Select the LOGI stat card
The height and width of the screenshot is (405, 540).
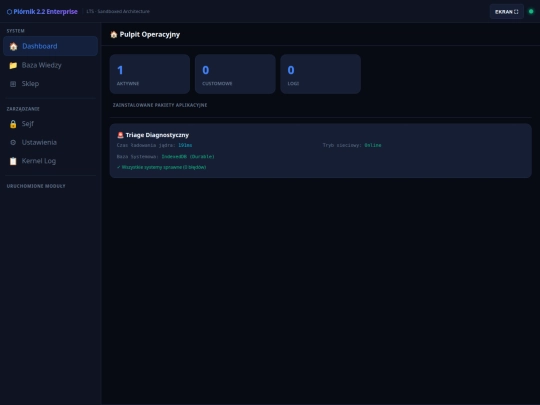(321, 74)
